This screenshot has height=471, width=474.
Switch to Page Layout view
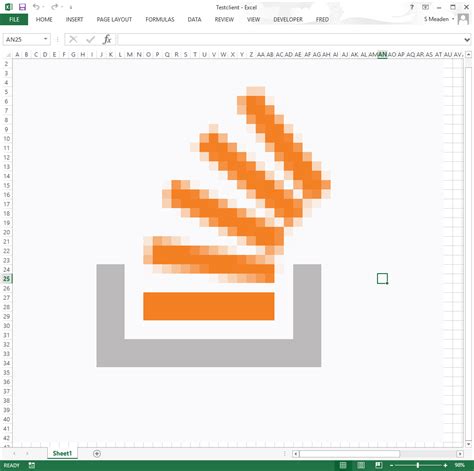361,465
